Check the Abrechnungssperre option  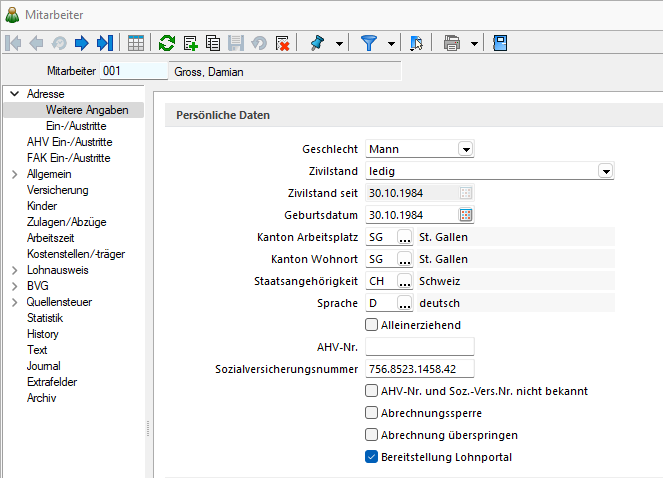pyautogui.click(x=372, y=413)
